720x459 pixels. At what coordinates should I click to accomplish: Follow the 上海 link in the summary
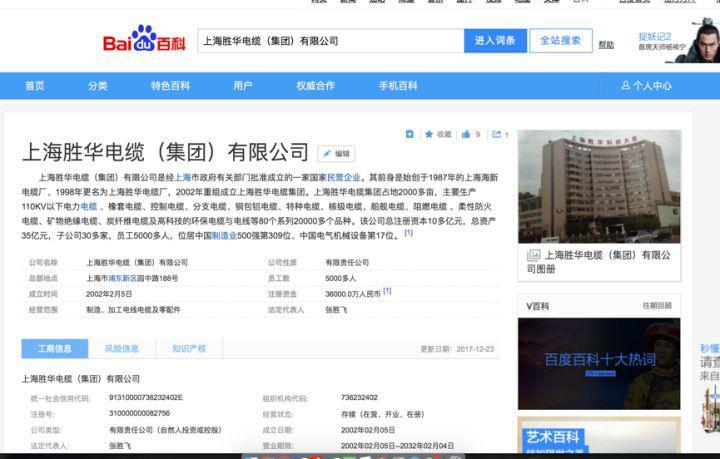click(182, 177)
